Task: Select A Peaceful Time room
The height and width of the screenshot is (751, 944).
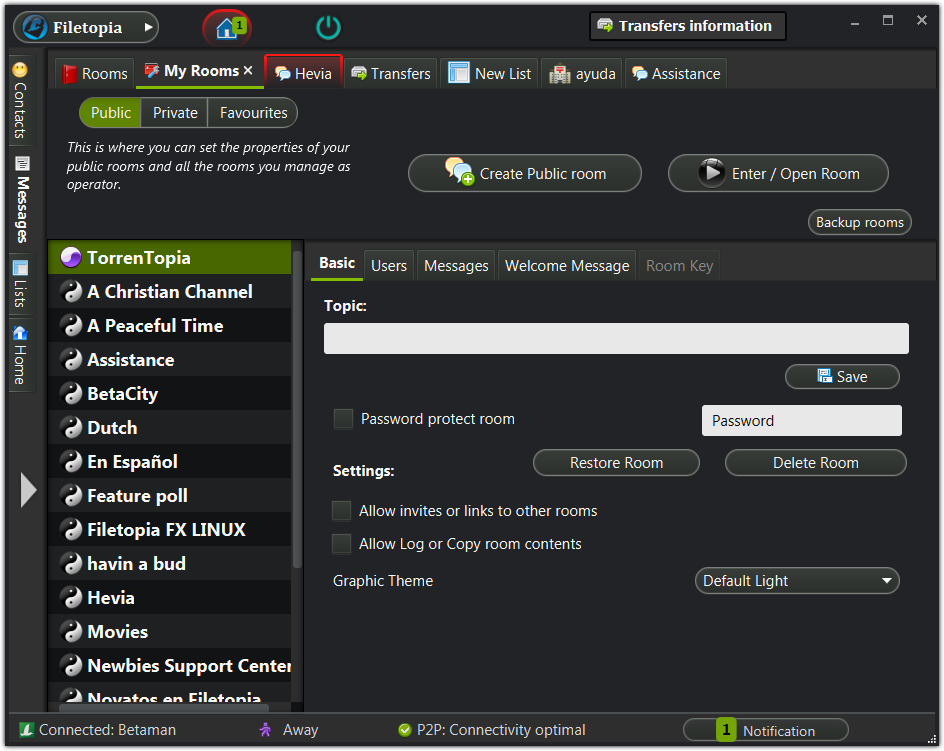Action: 170,325
